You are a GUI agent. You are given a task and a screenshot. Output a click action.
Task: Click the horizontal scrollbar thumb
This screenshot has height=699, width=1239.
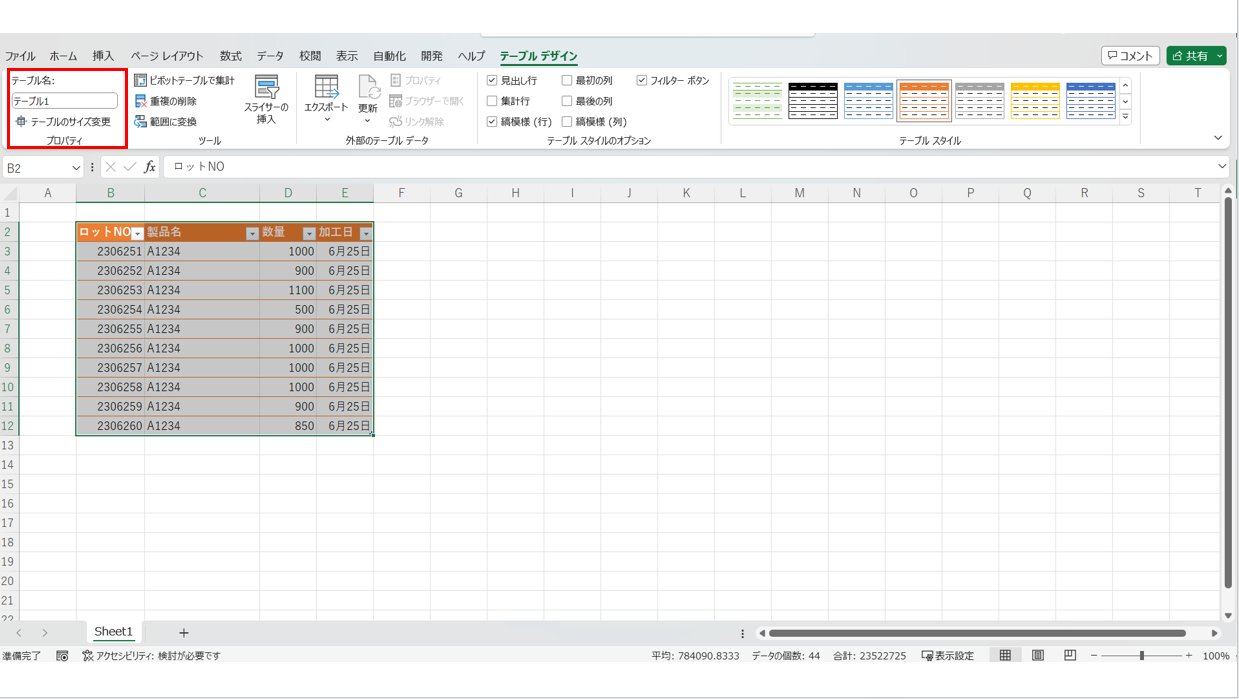tap(977, 633)
